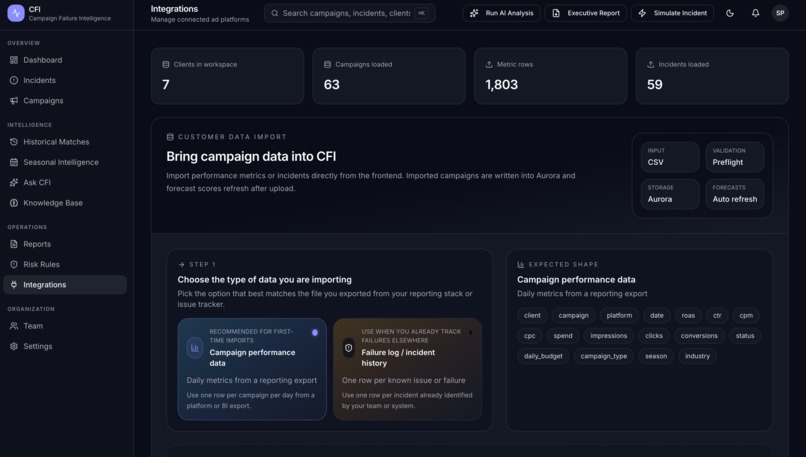Click the Input CSV tile

pos(670,157)
